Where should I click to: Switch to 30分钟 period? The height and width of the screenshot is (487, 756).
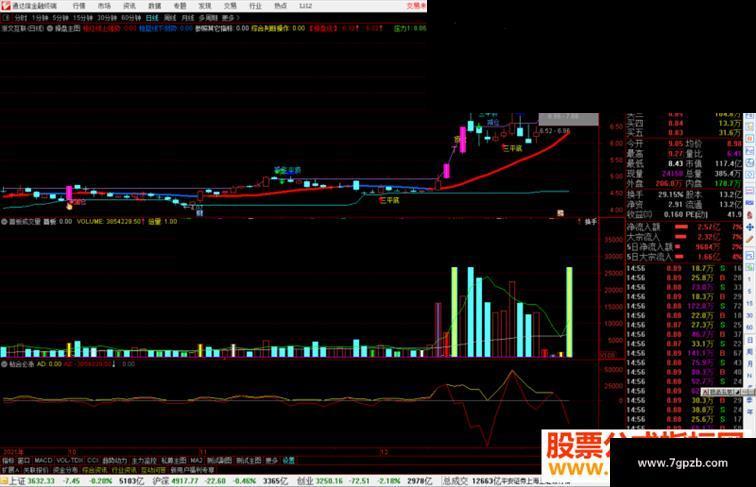pos(107,18)
